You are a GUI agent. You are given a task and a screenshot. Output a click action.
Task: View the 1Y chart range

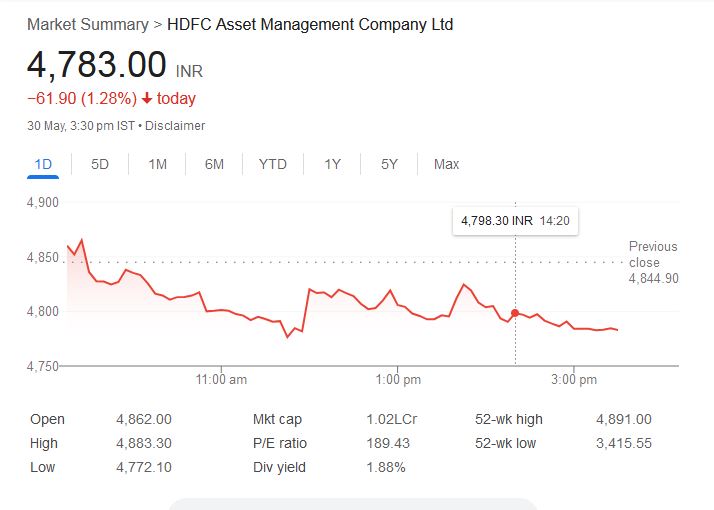(332, 164)
